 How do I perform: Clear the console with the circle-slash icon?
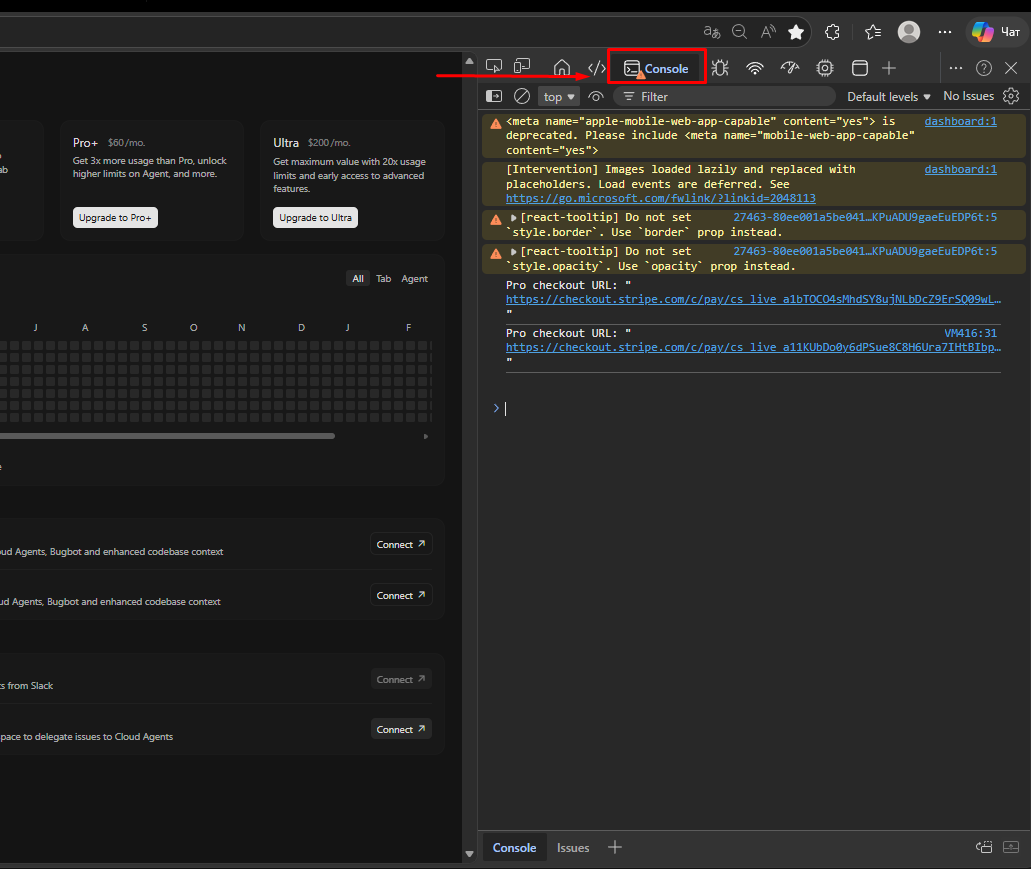pyautogui.click(x=522, y=97)
